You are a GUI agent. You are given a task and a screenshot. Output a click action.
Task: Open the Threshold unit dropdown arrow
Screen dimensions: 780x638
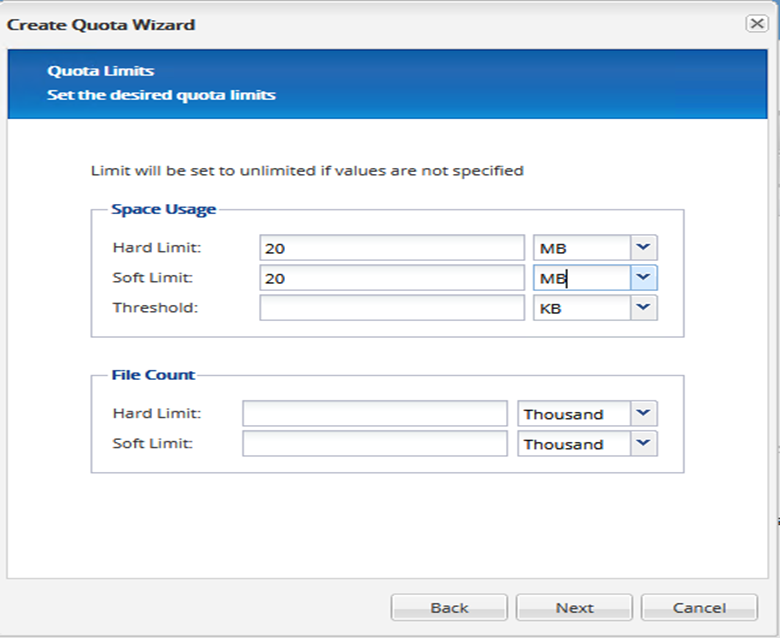(x=643, y=308)
